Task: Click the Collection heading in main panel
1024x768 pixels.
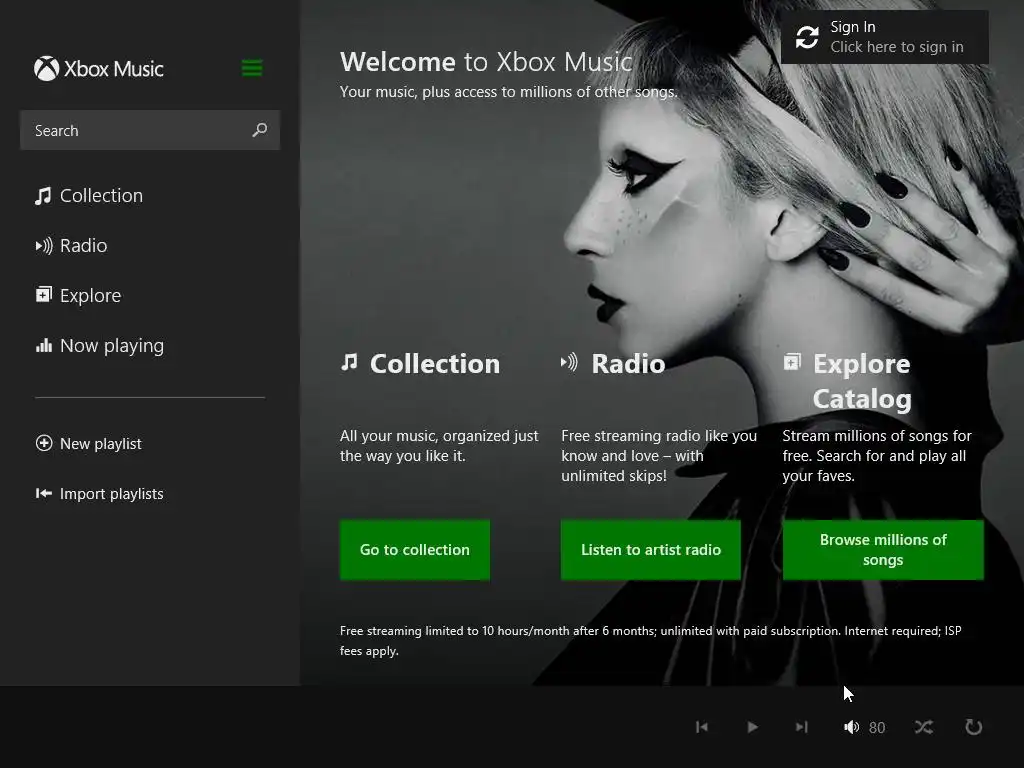Action: (435, 364)
